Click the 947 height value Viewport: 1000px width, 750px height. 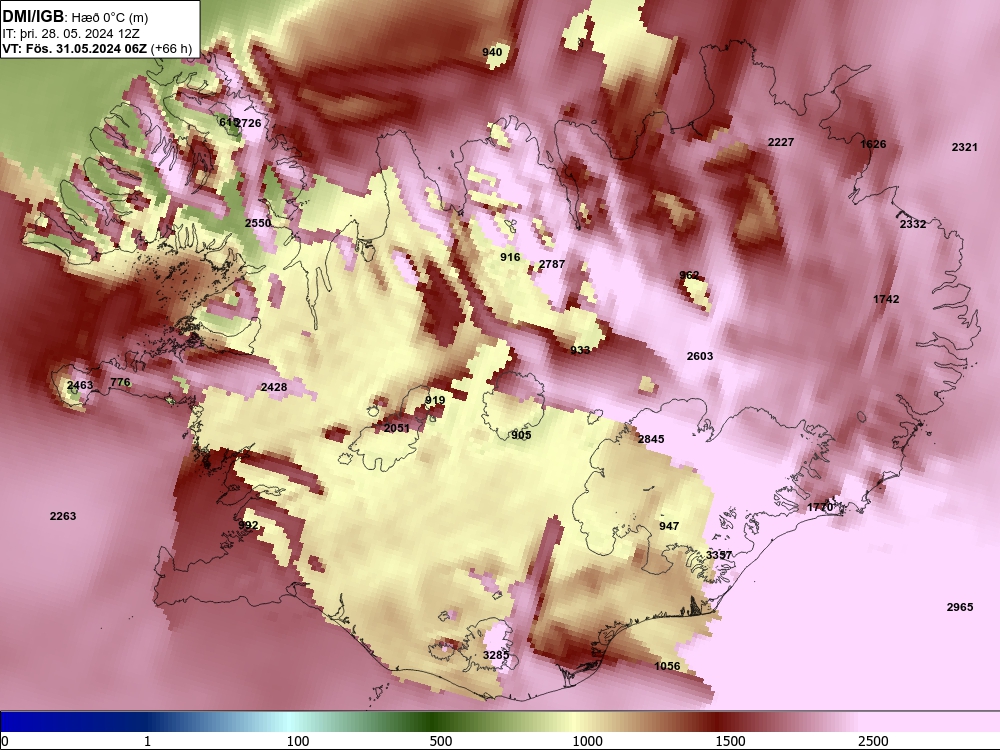[669, 526]
